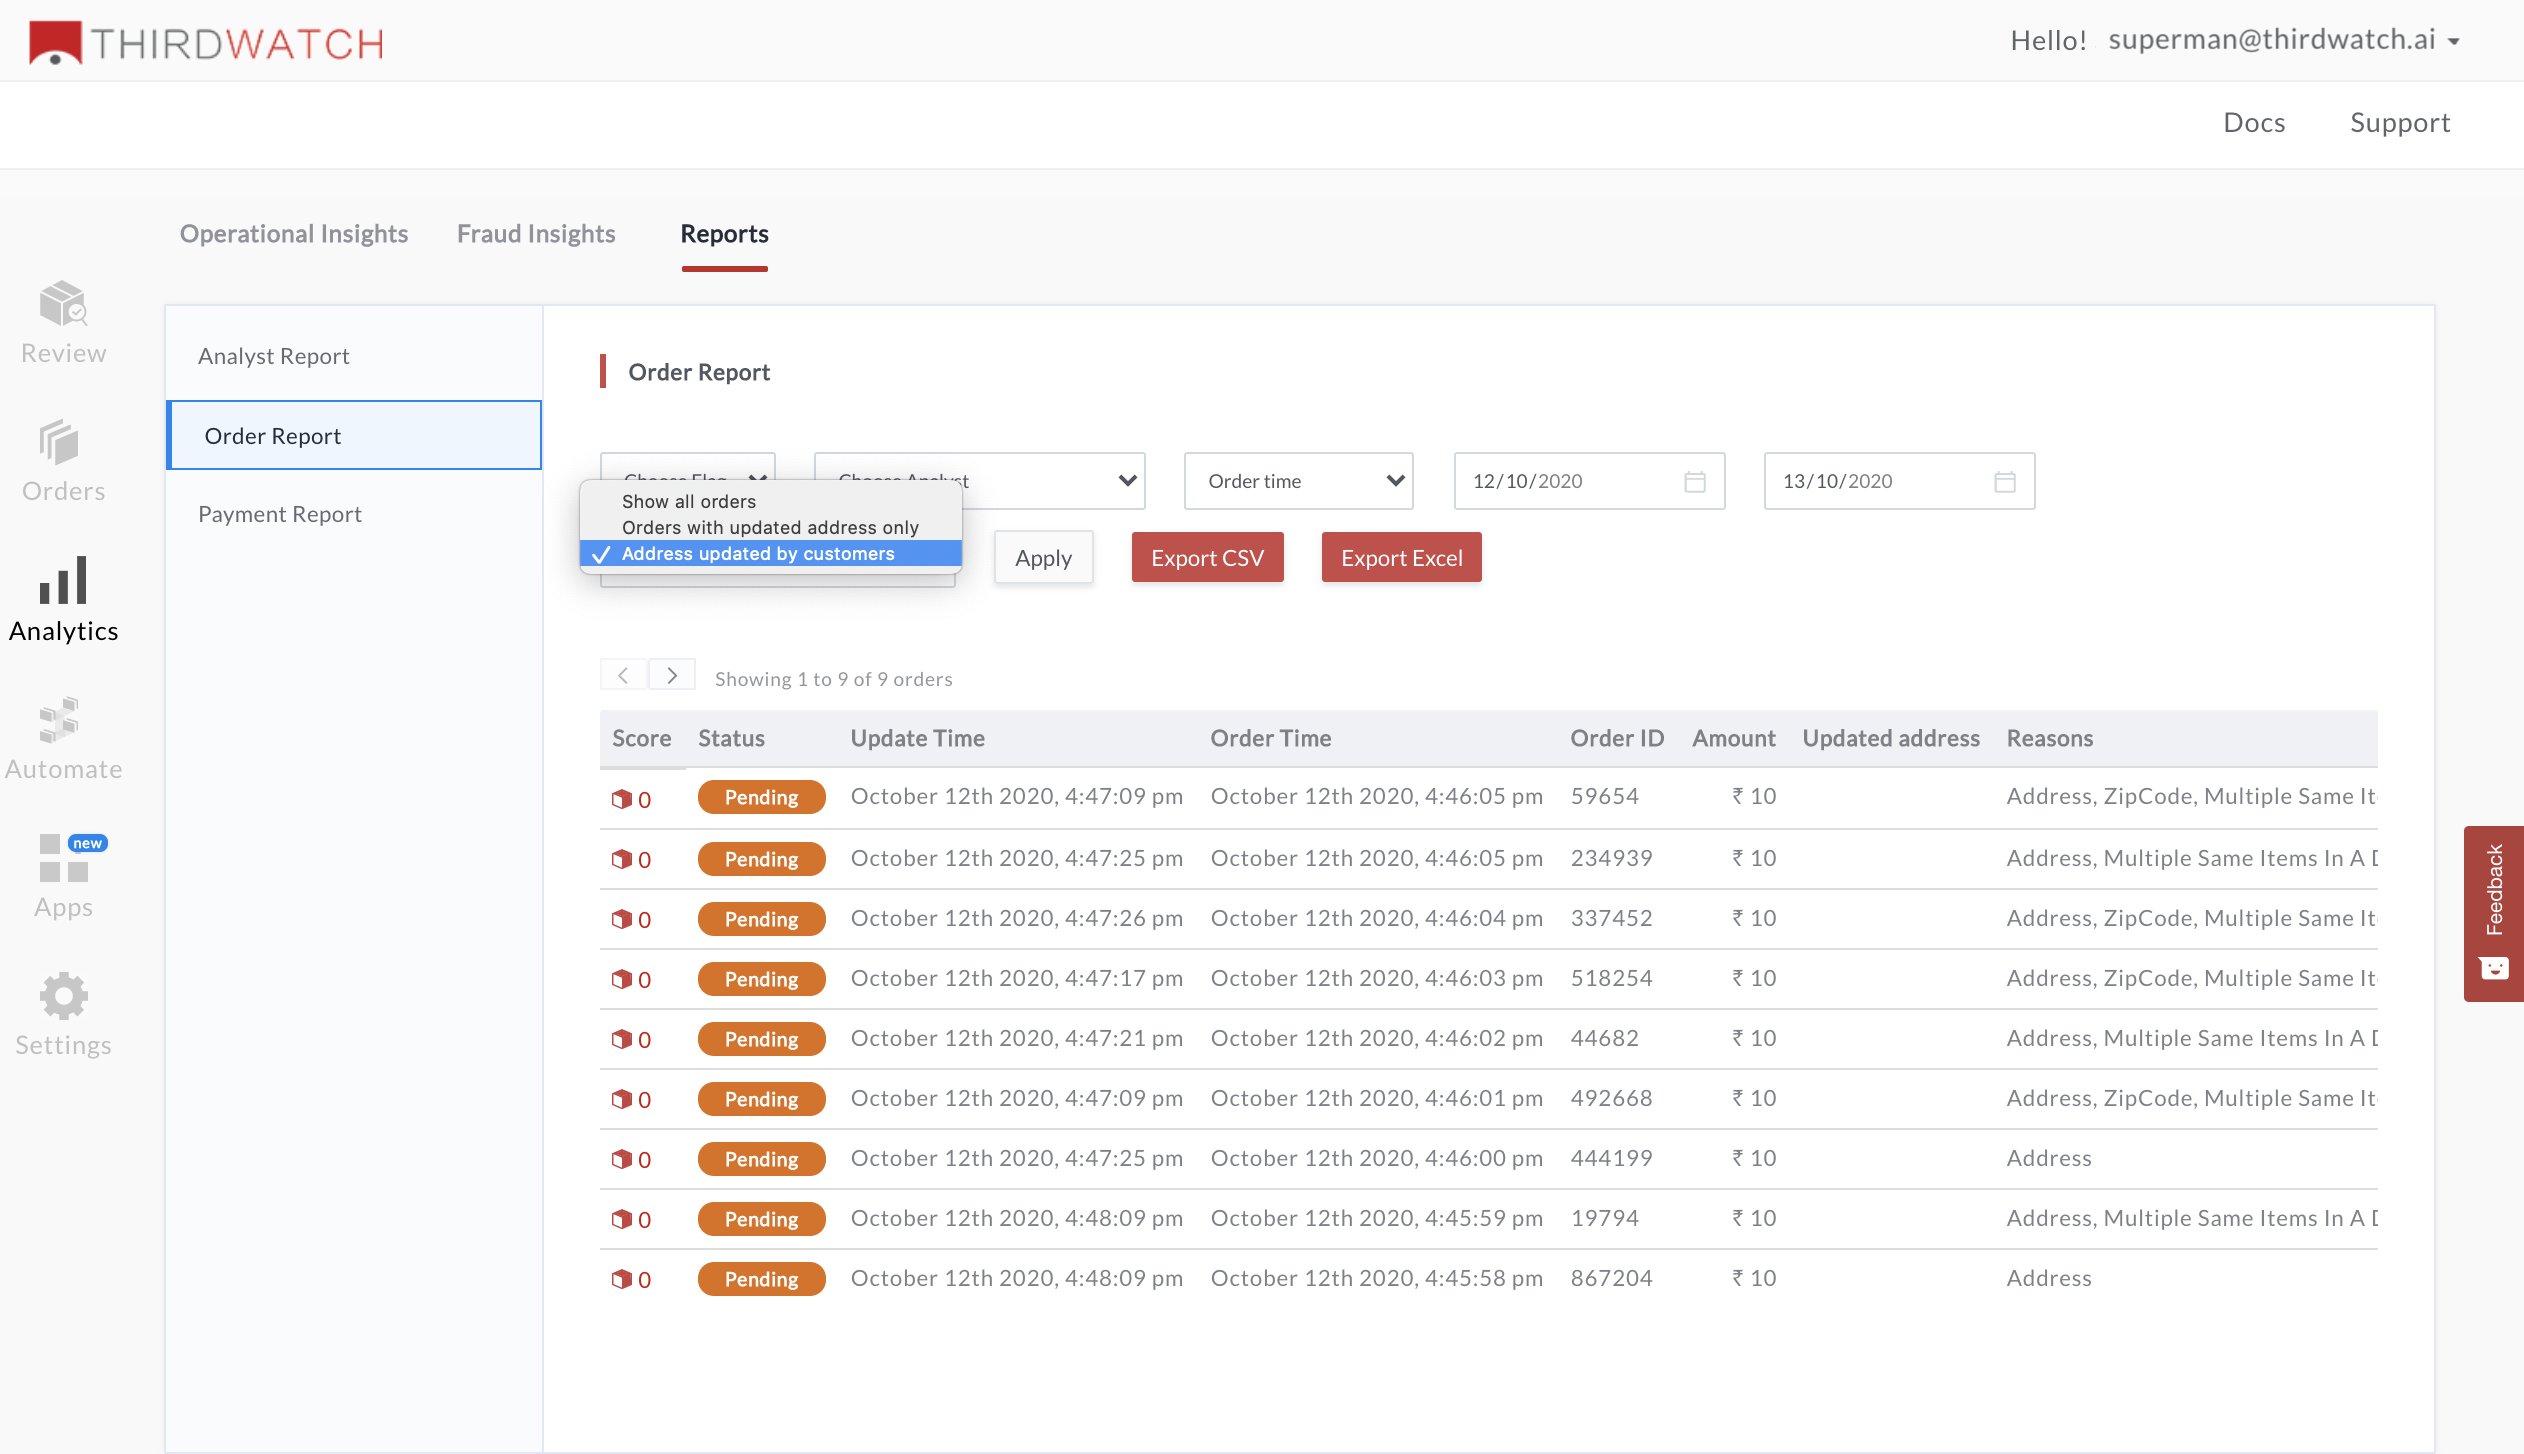Click the Thirdwatch logo
The height and width of the screenshot is (1454, 2524).
point(207,42)
